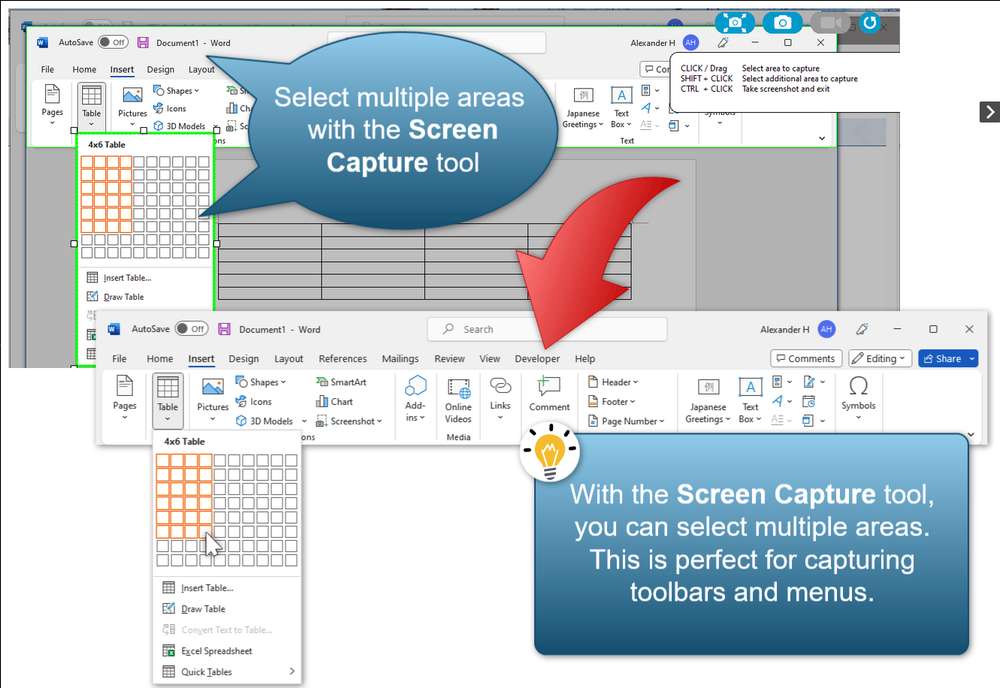Open the Shapes dropdown in front capture
This screenshot has height=688, width=1000.
pyautogui.click(x=261, y=382)
